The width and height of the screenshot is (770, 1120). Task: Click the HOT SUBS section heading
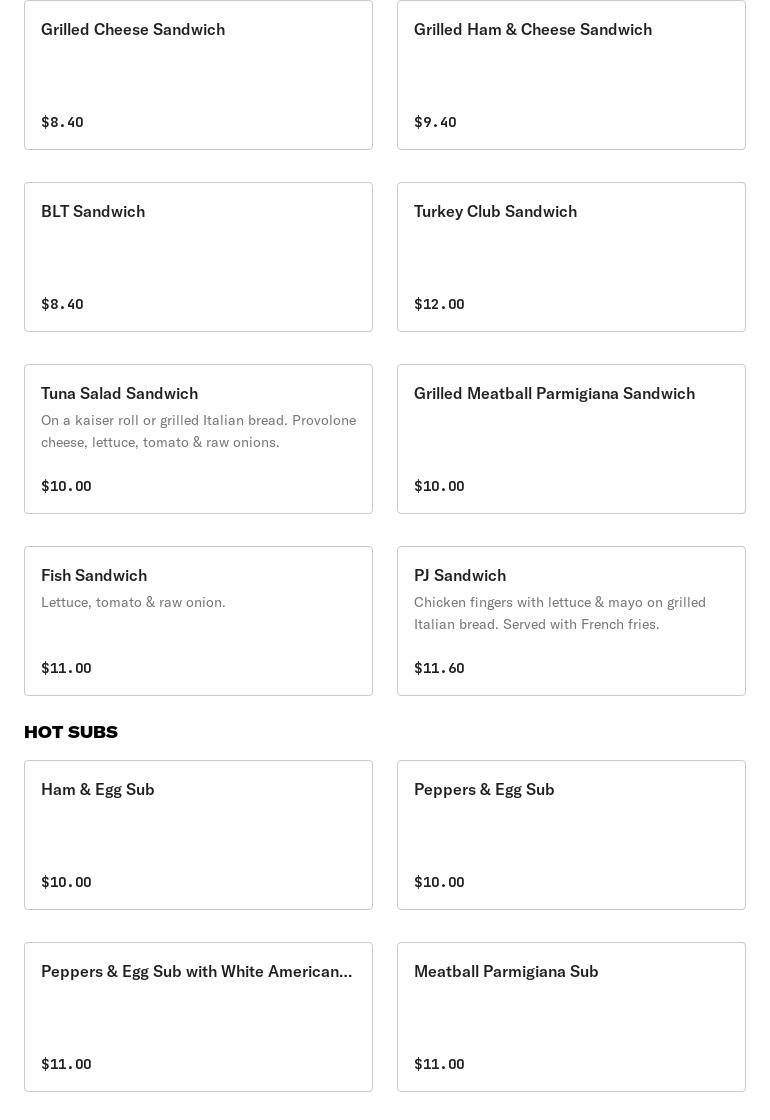pos(71,732)
